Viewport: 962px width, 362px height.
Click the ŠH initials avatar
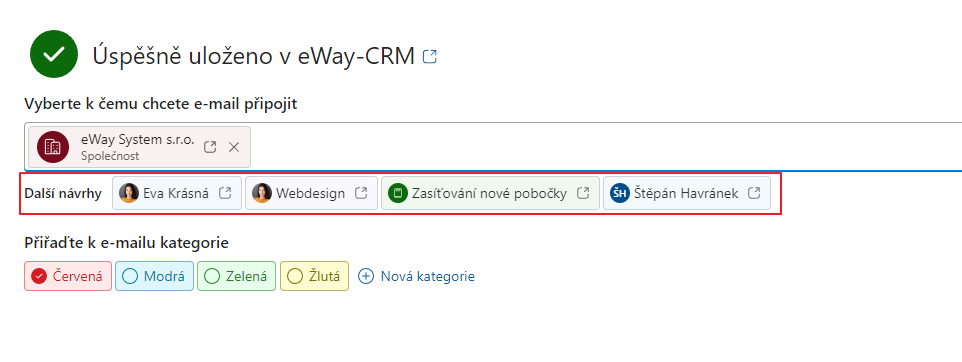620,193
